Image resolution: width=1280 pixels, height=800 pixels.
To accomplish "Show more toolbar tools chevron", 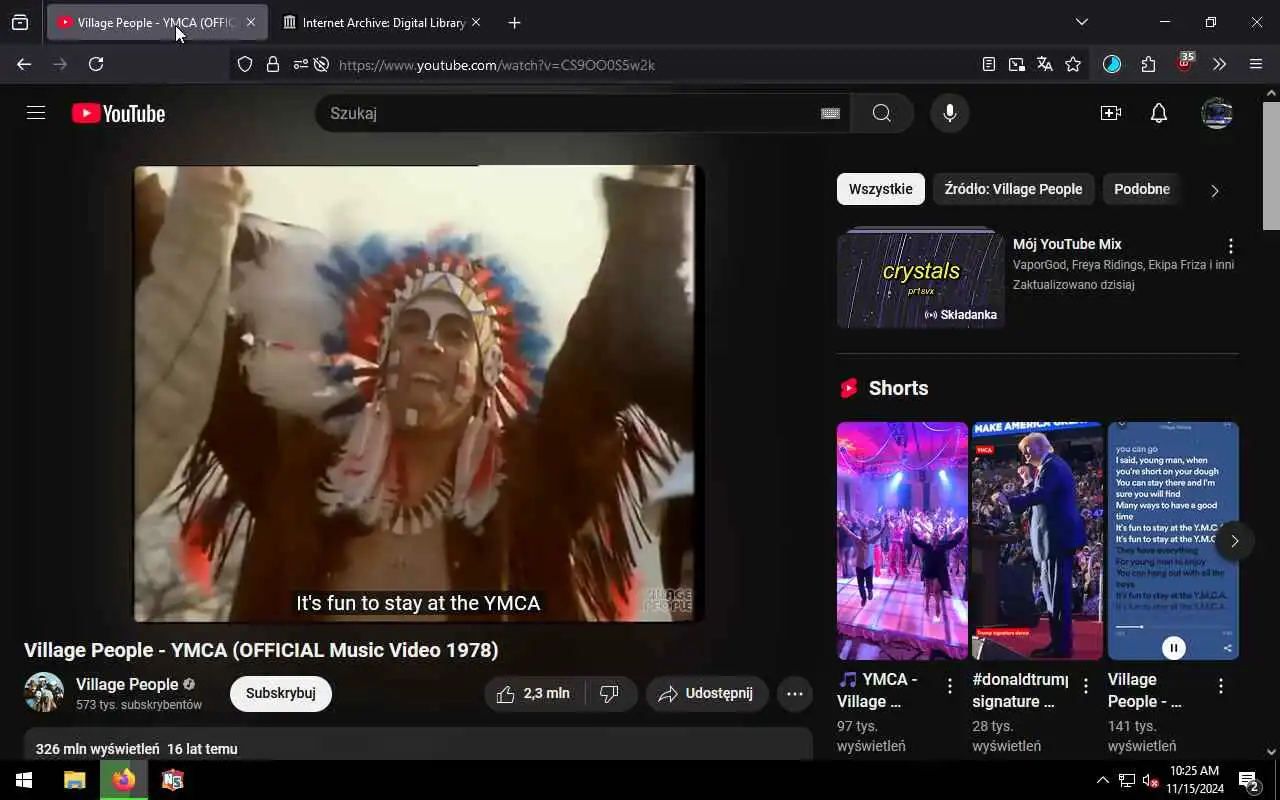I will click(x=1220, y=64).
